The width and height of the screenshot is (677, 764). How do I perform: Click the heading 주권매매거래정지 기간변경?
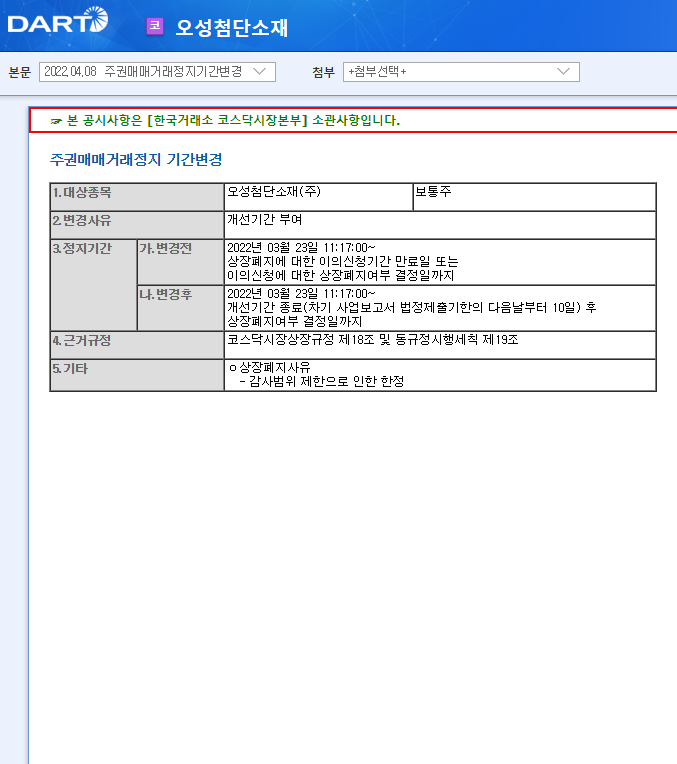click(136, 160)
